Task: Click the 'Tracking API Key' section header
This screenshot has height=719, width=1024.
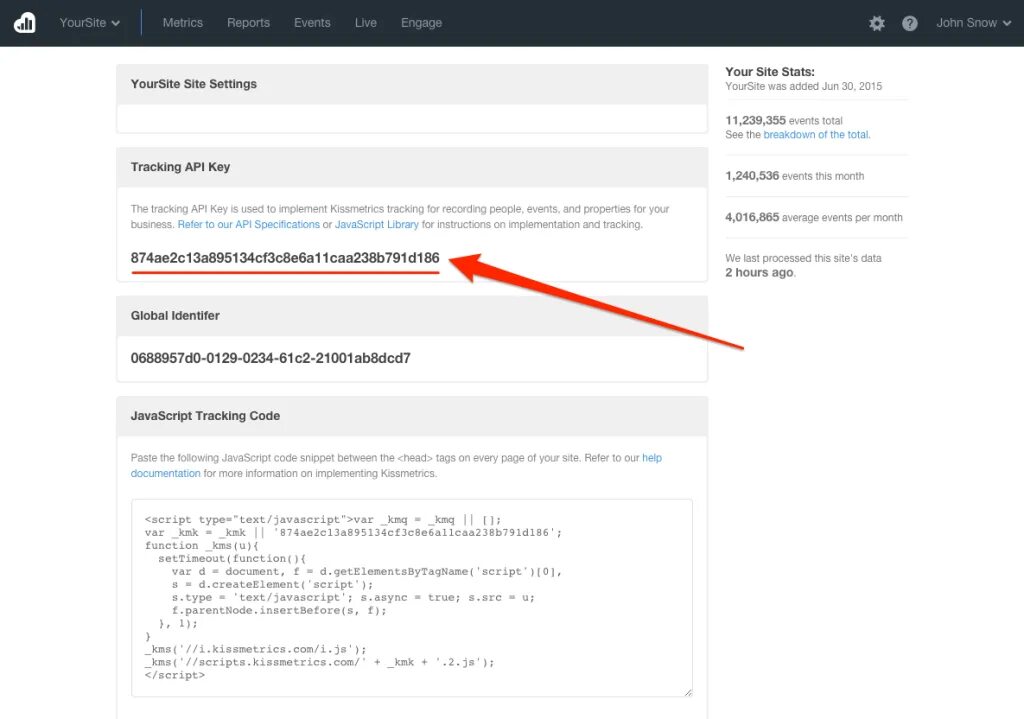Action: [x=180, y=167]
